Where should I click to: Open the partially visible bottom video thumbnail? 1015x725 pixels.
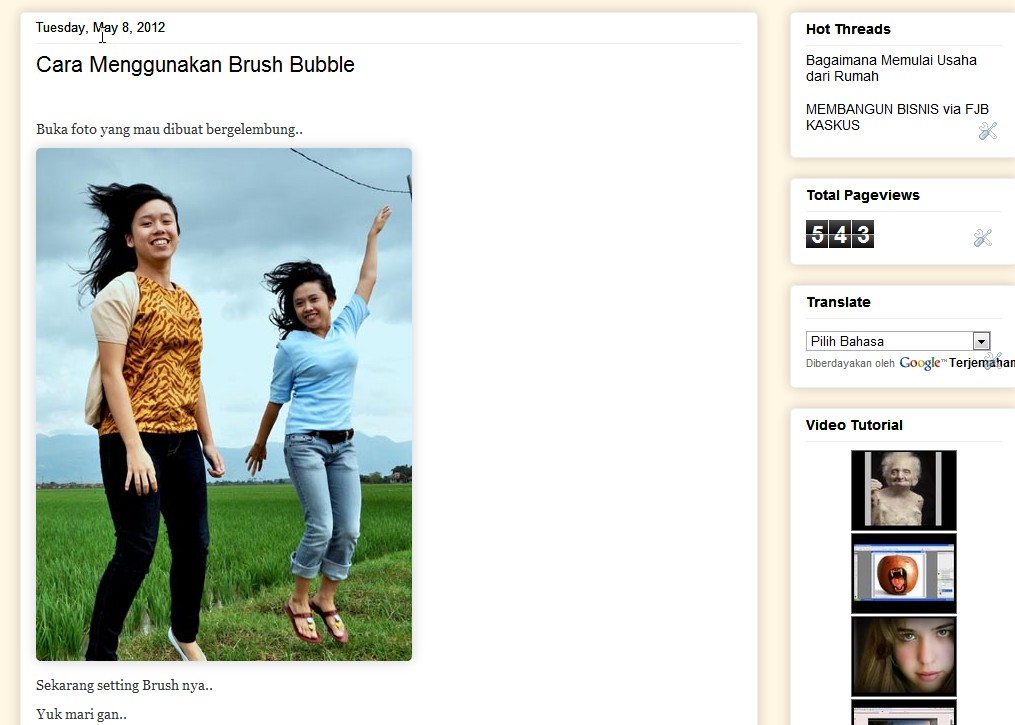click(x=904, y=712)
